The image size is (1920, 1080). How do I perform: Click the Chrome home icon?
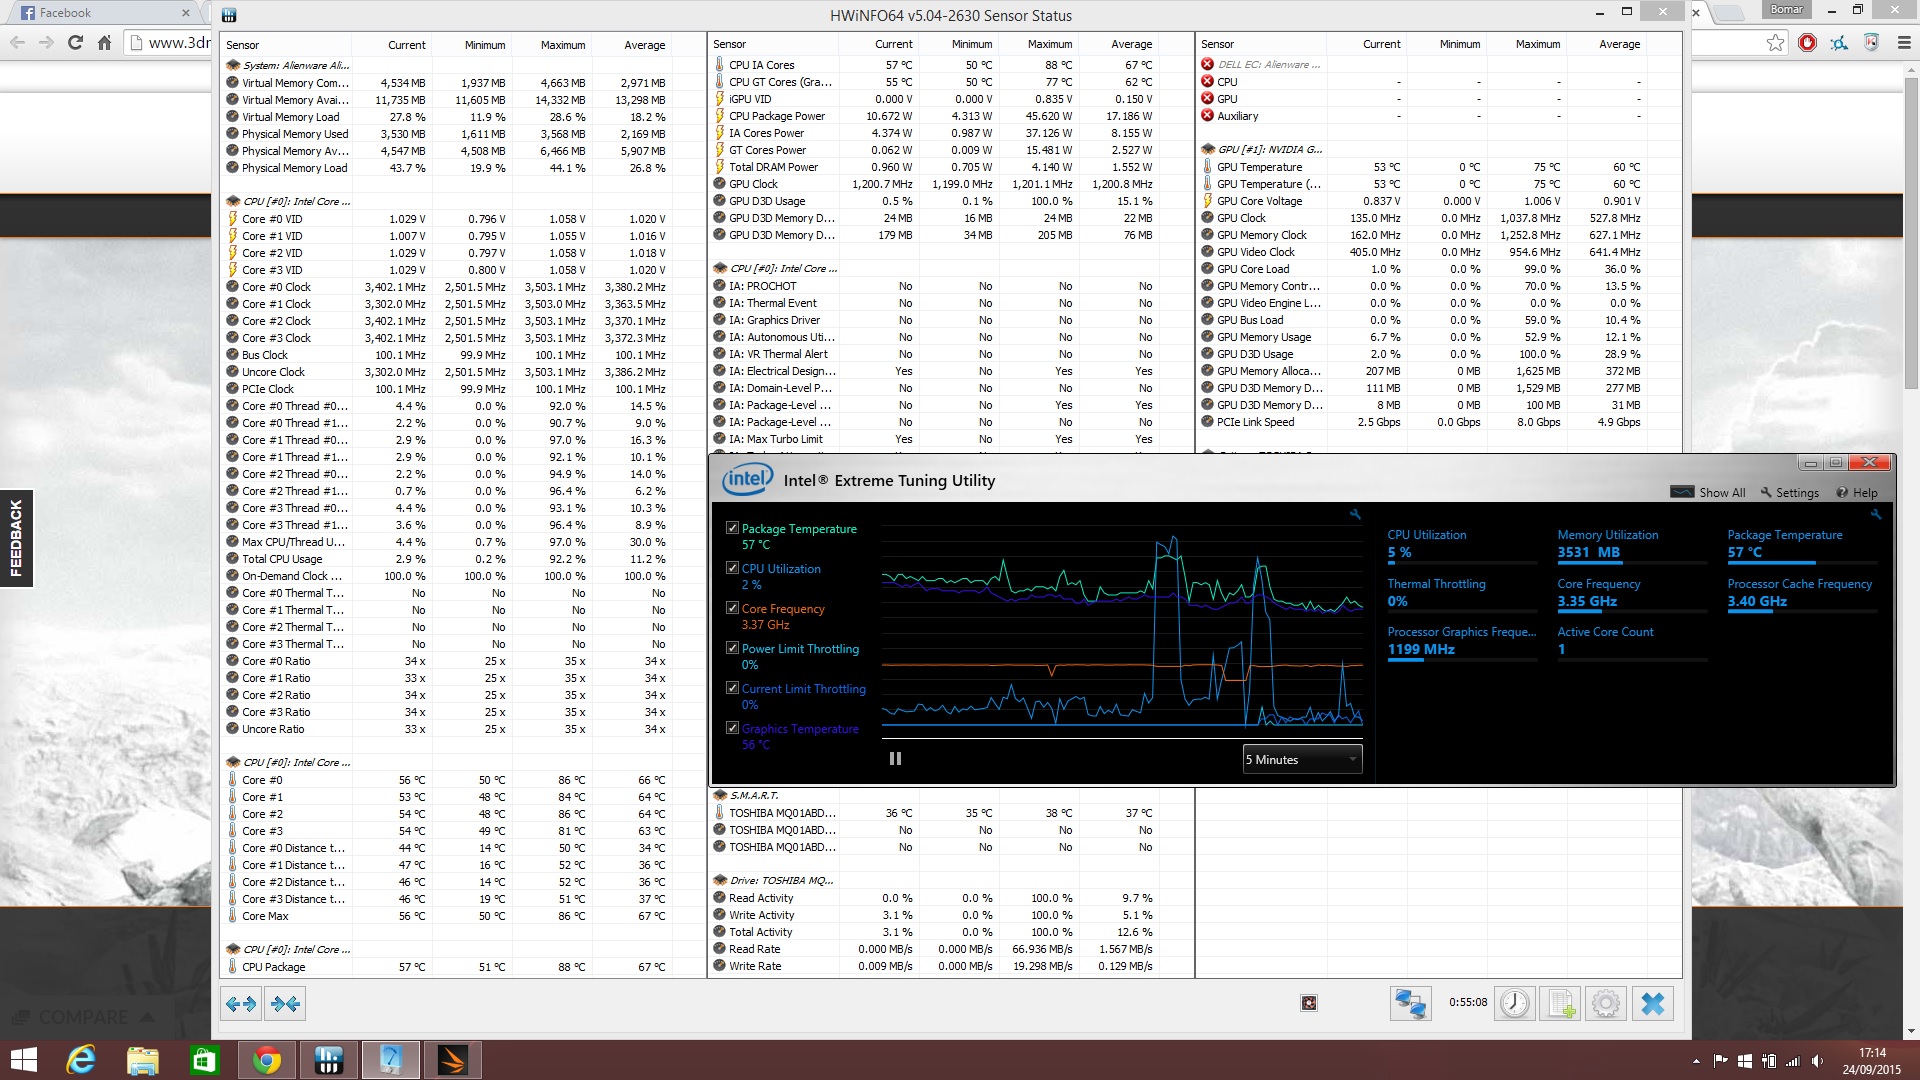104,43
